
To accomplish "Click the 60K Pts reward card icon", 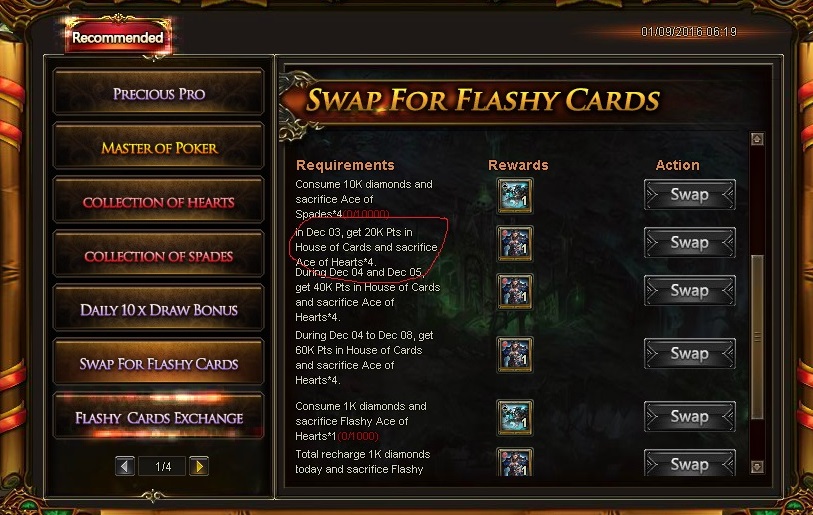I will tap(514, 354).
